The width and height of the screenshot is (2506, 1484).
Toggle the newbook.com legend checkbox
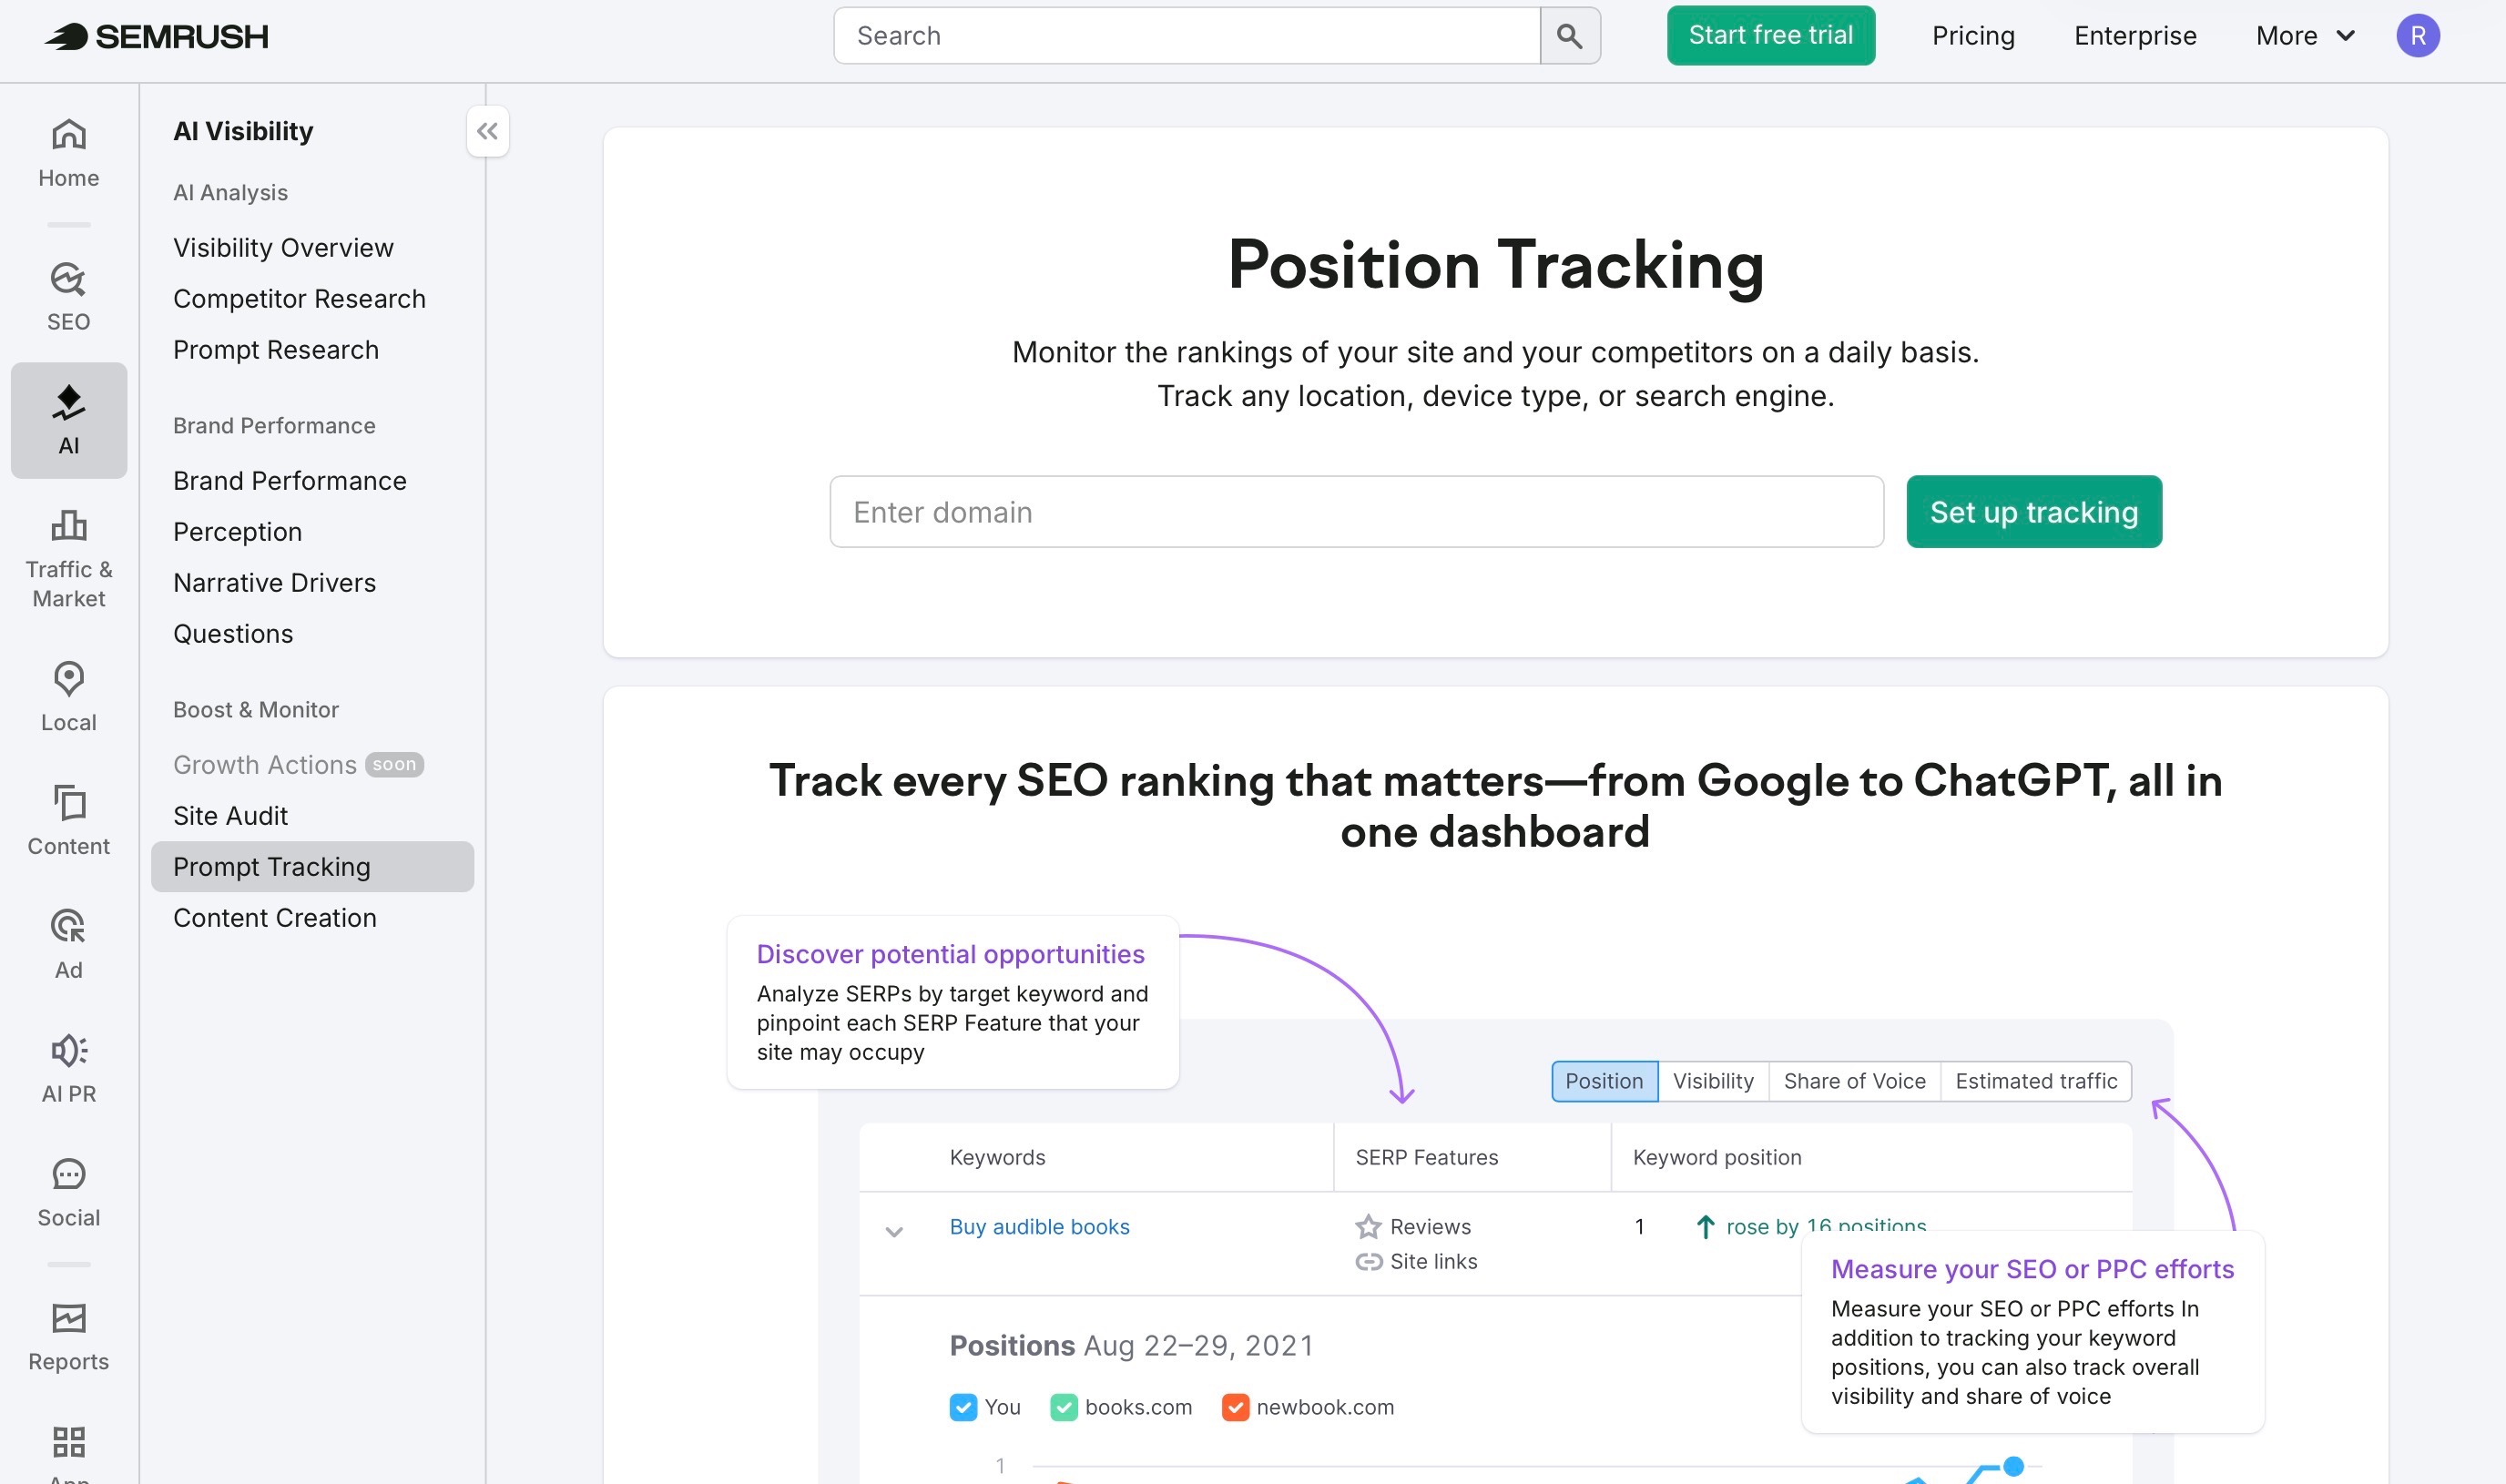pos(1235,1407)
